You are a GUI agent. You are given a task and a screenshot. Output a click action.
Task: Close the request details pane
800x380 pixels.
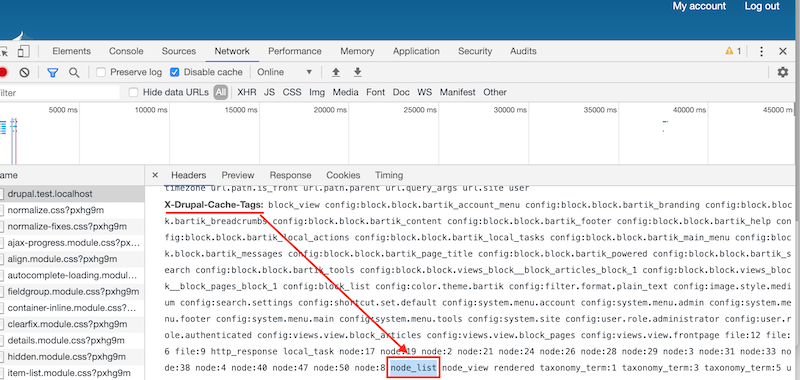point(155,175)
